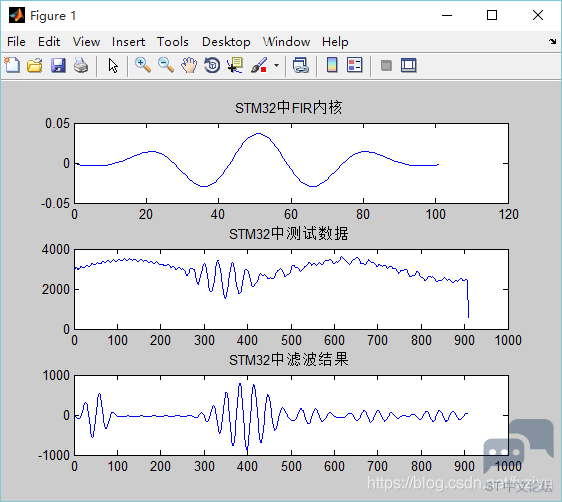Open a file with the folder icon
Viewport: 562px width, 502px height.
coord(35,66)
